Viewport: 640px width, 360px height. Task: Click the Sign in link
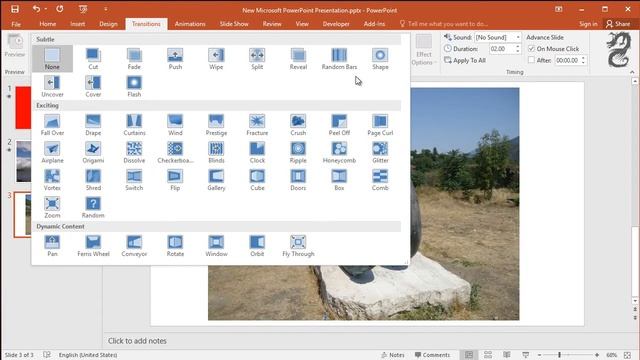click(x=588, y=24)
